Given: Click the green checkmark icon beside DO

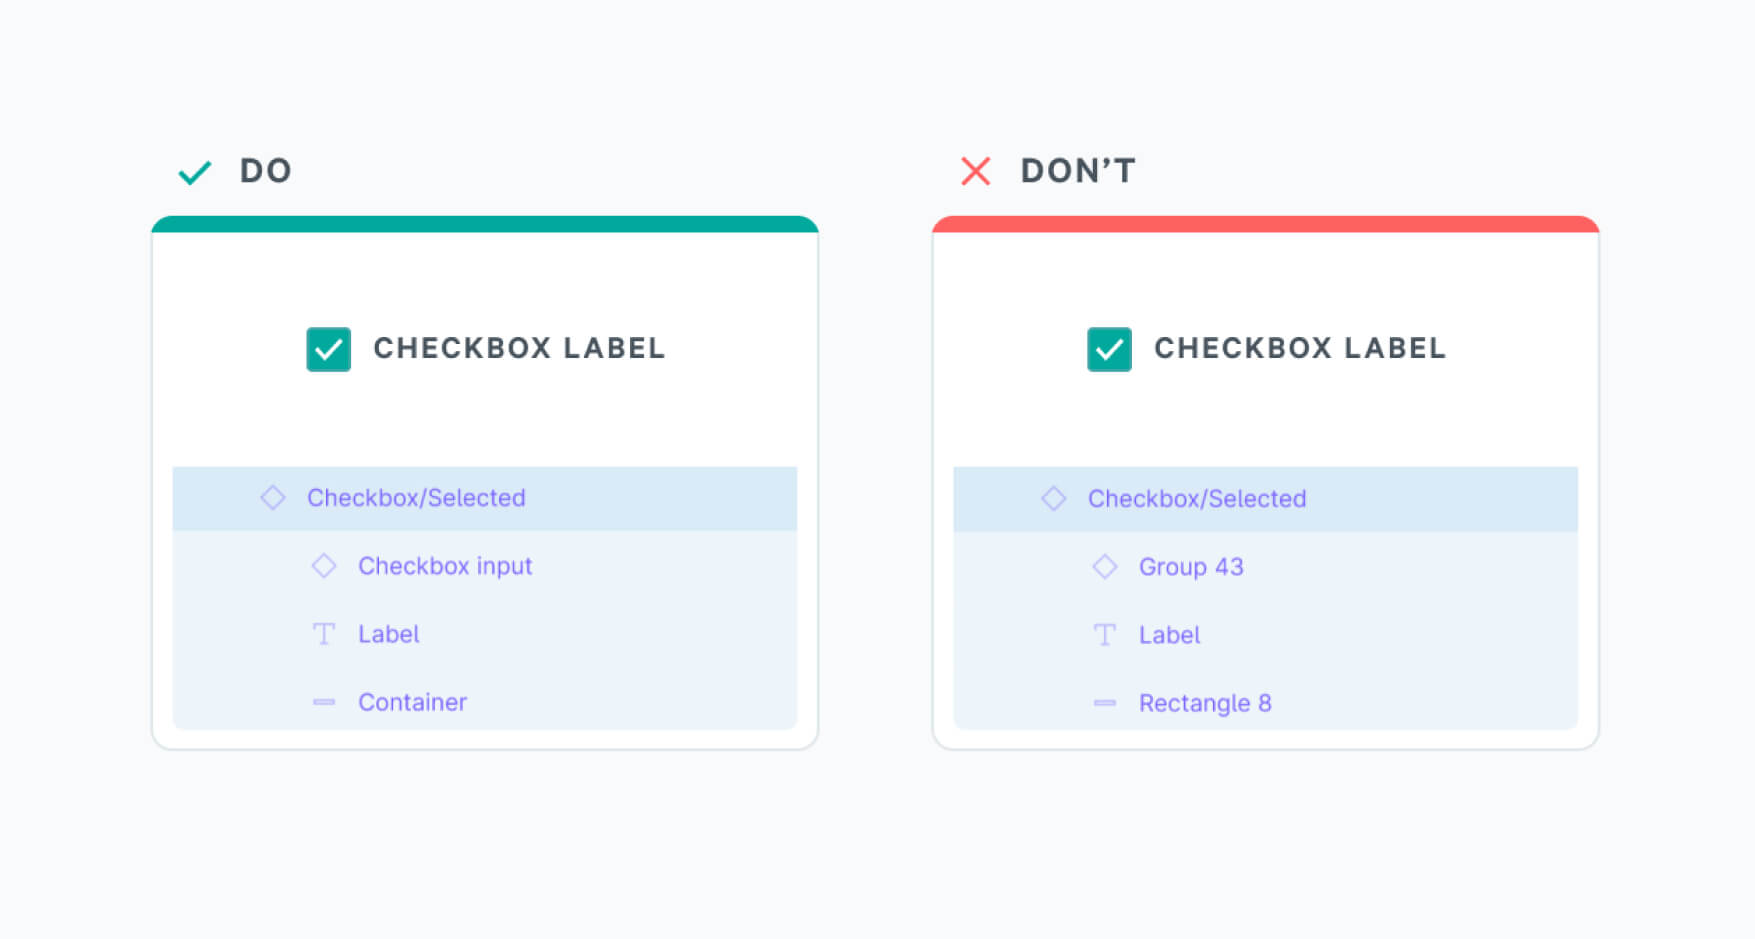Looking at the screenshot, I should [x=194, y=173].
